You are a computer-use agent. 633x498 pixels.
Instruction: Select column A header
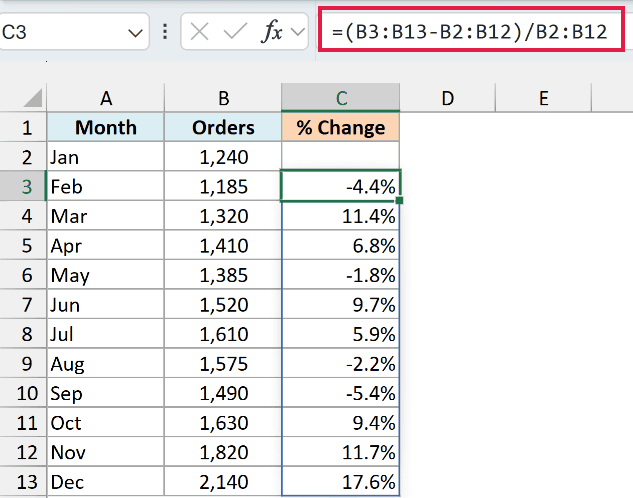click(106, 98)
